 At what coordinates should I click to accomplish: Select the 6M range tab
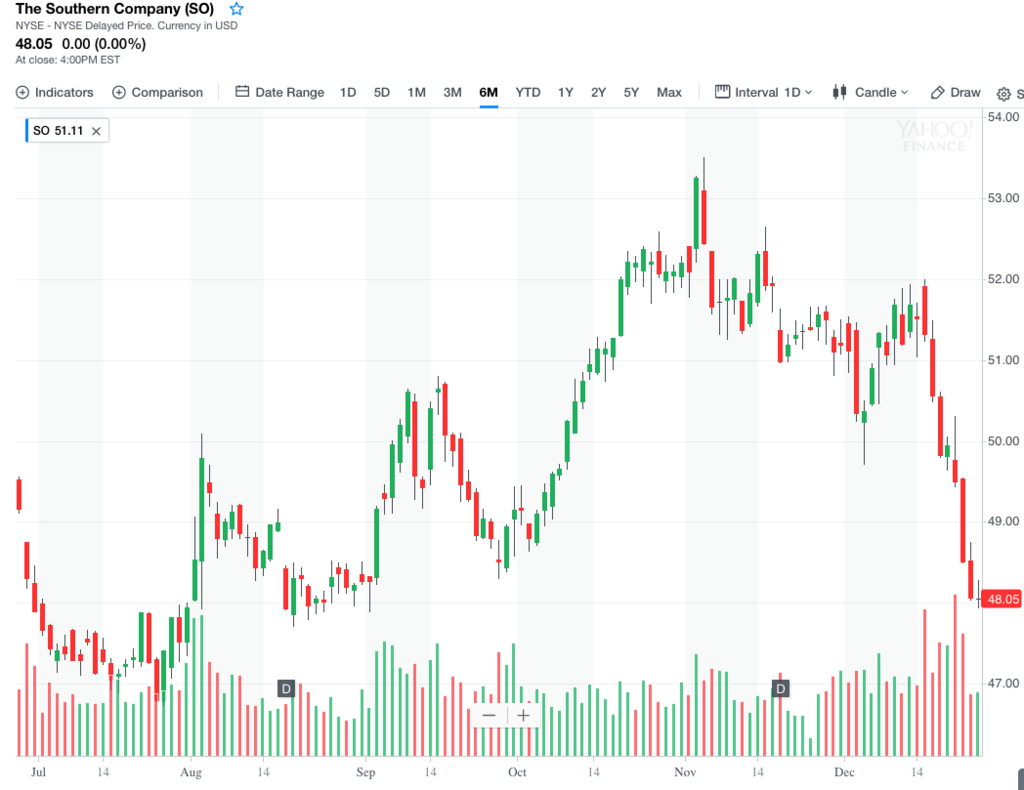[x=488, y=92]
